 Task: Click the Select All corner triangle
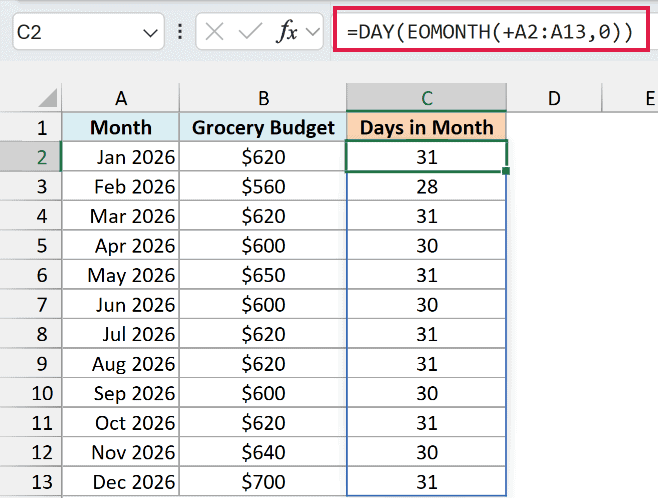click(x=47, y=98)
